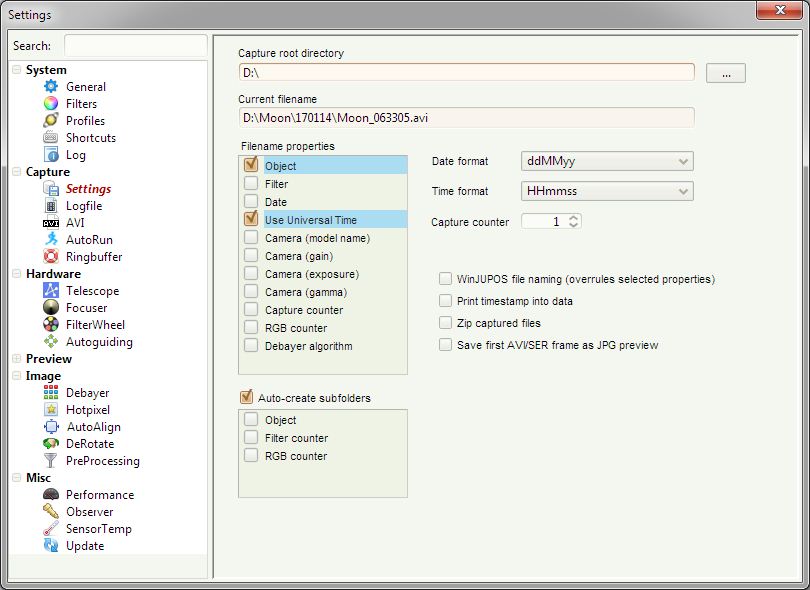
Task: Check Camera (gamma) property
Action: [x=251, y=292]
